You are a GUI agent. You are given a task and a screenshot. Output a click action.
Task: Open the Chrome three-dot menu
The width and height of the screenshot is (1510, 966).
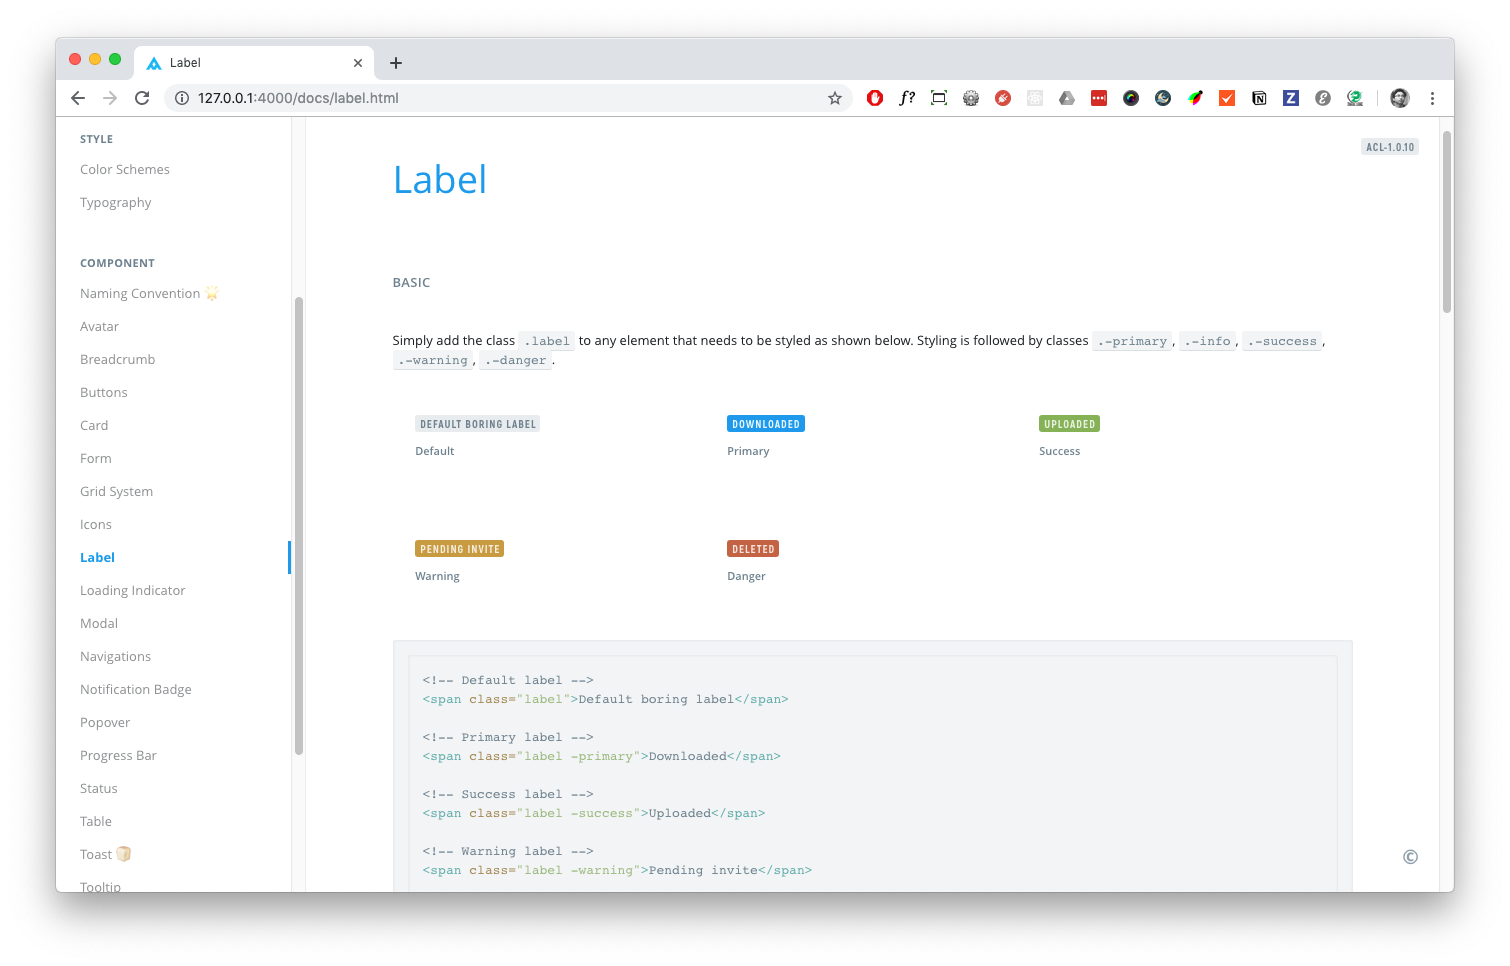point(1432,98)
